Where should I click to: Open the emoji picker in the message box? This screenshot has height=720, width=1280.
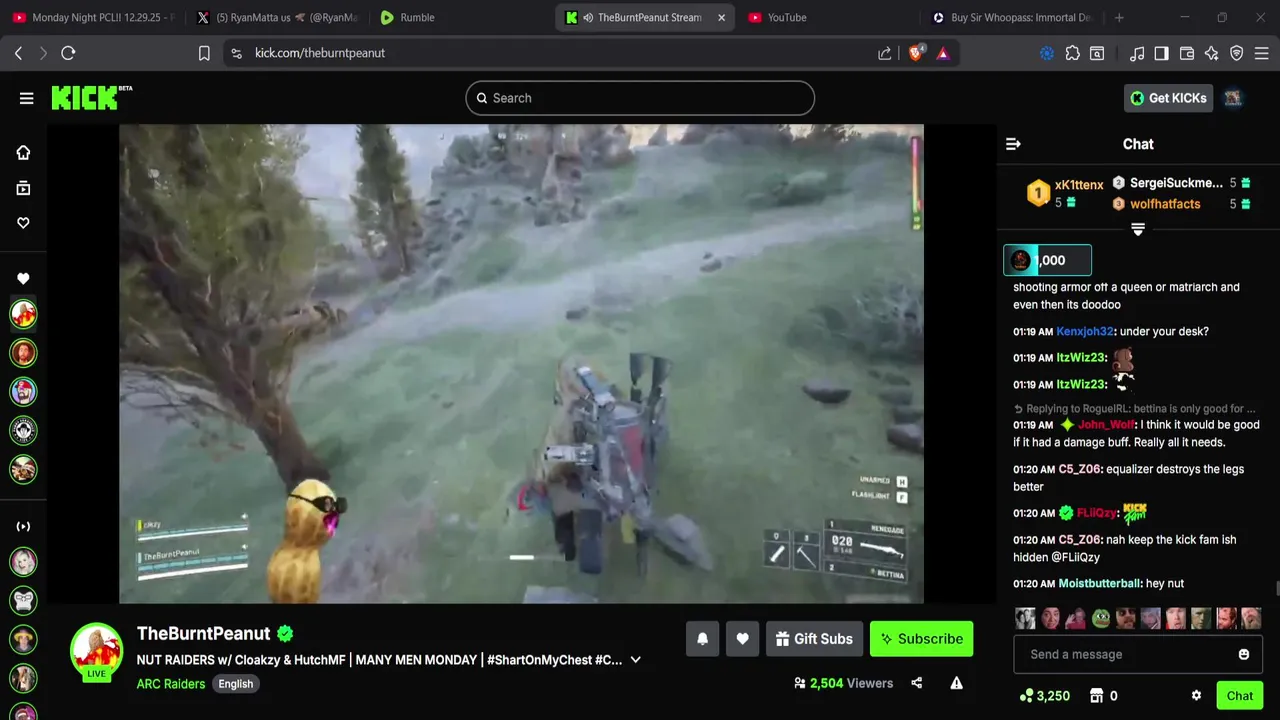(1244, 654)
